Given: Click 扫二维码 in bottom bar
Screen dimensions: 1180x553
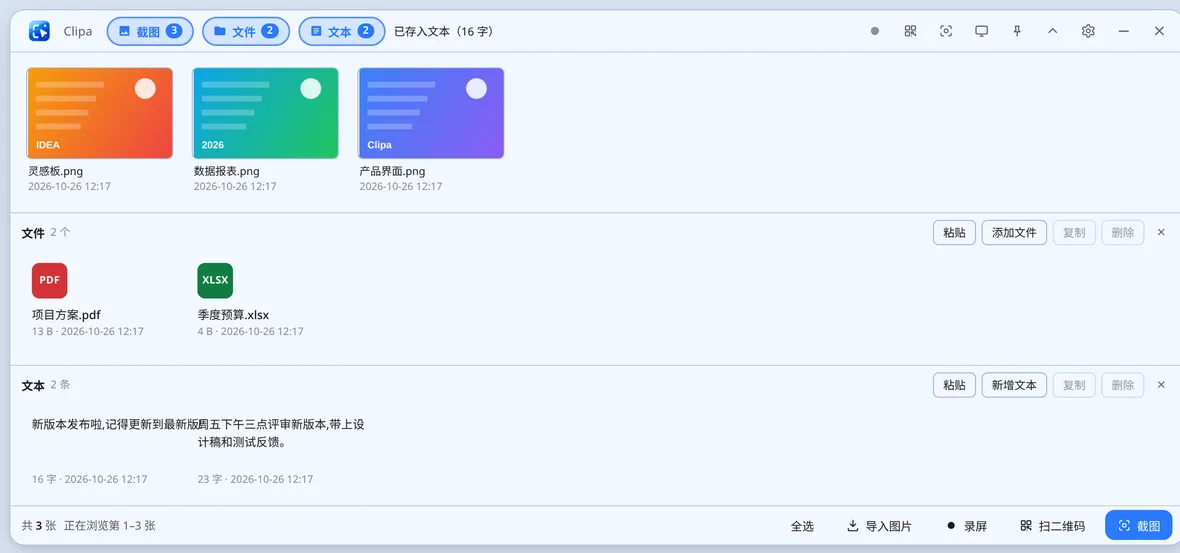Looking at the screenshot, I should 1052,526.
